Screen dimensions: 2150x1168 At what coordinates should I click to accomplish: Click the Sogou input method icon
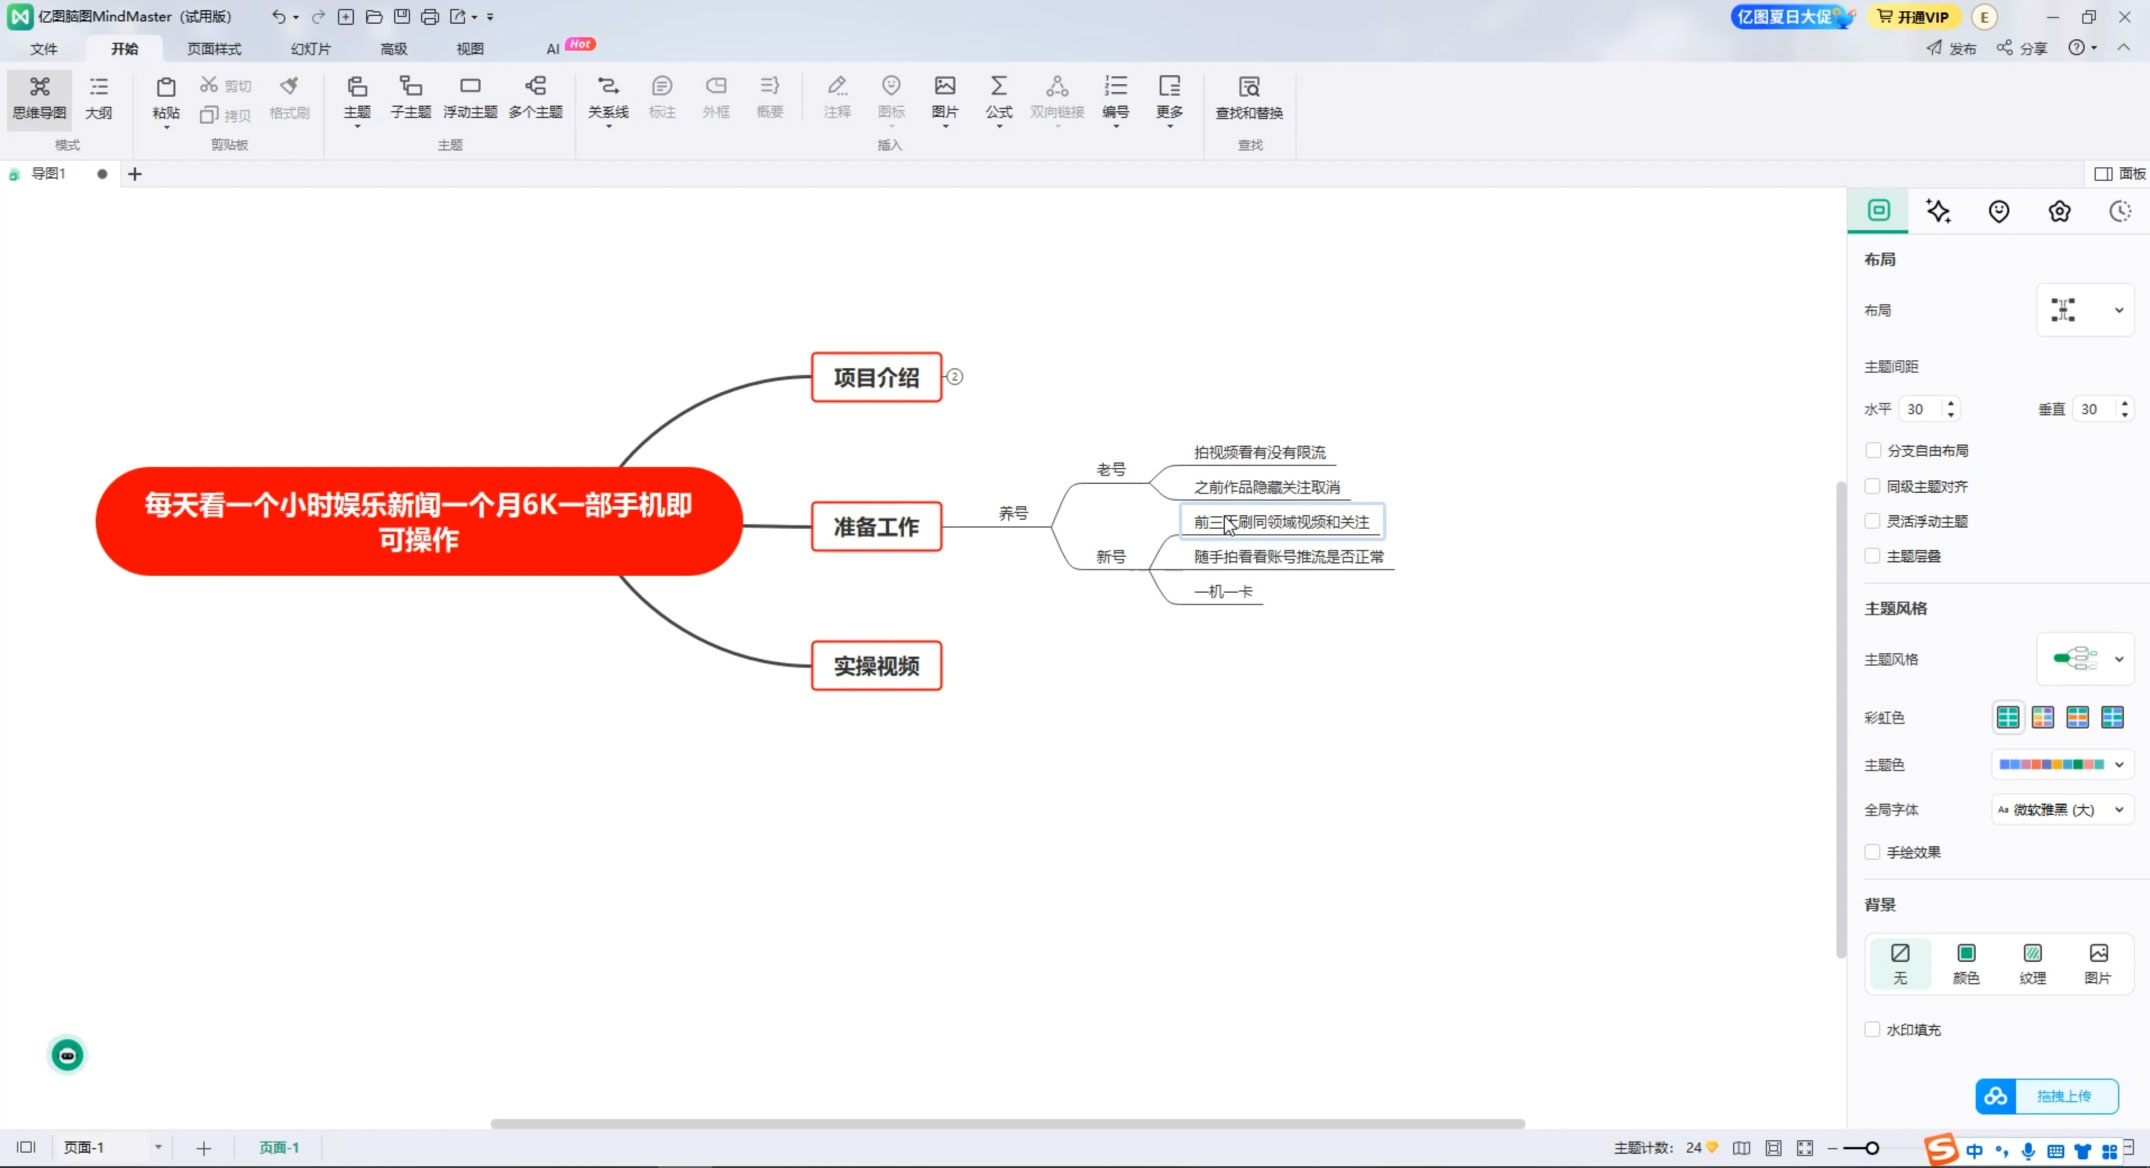tap(1941, 1149)
